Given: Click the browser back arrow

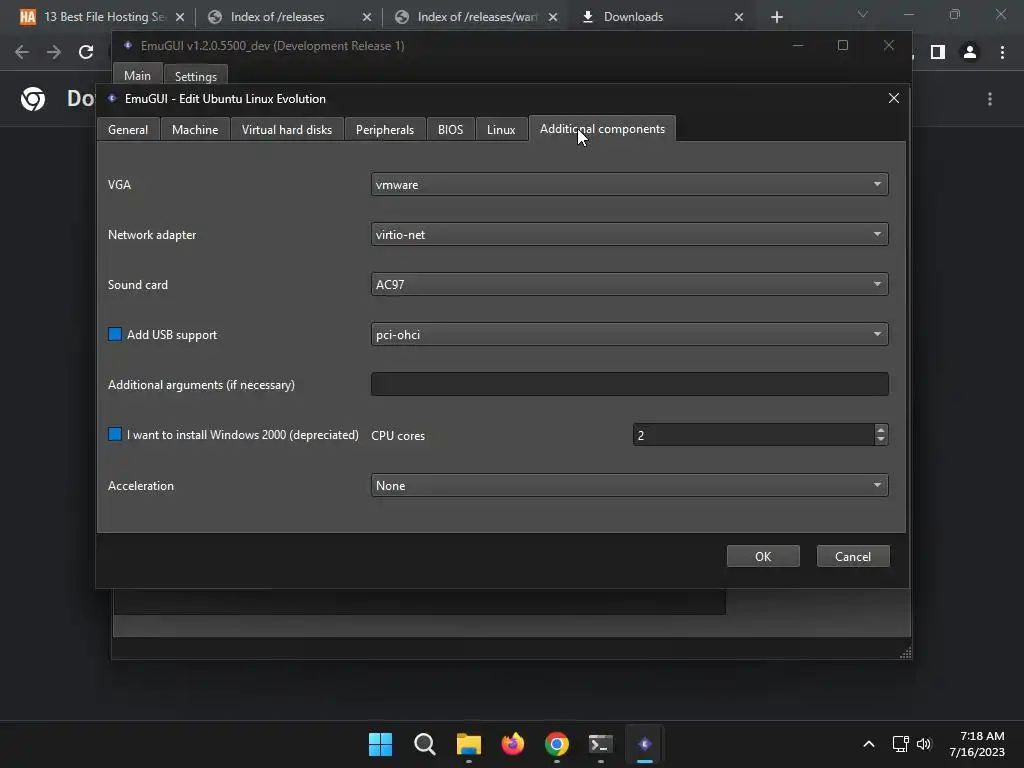Looking at the screenshot, I should [x=22, y=52].
